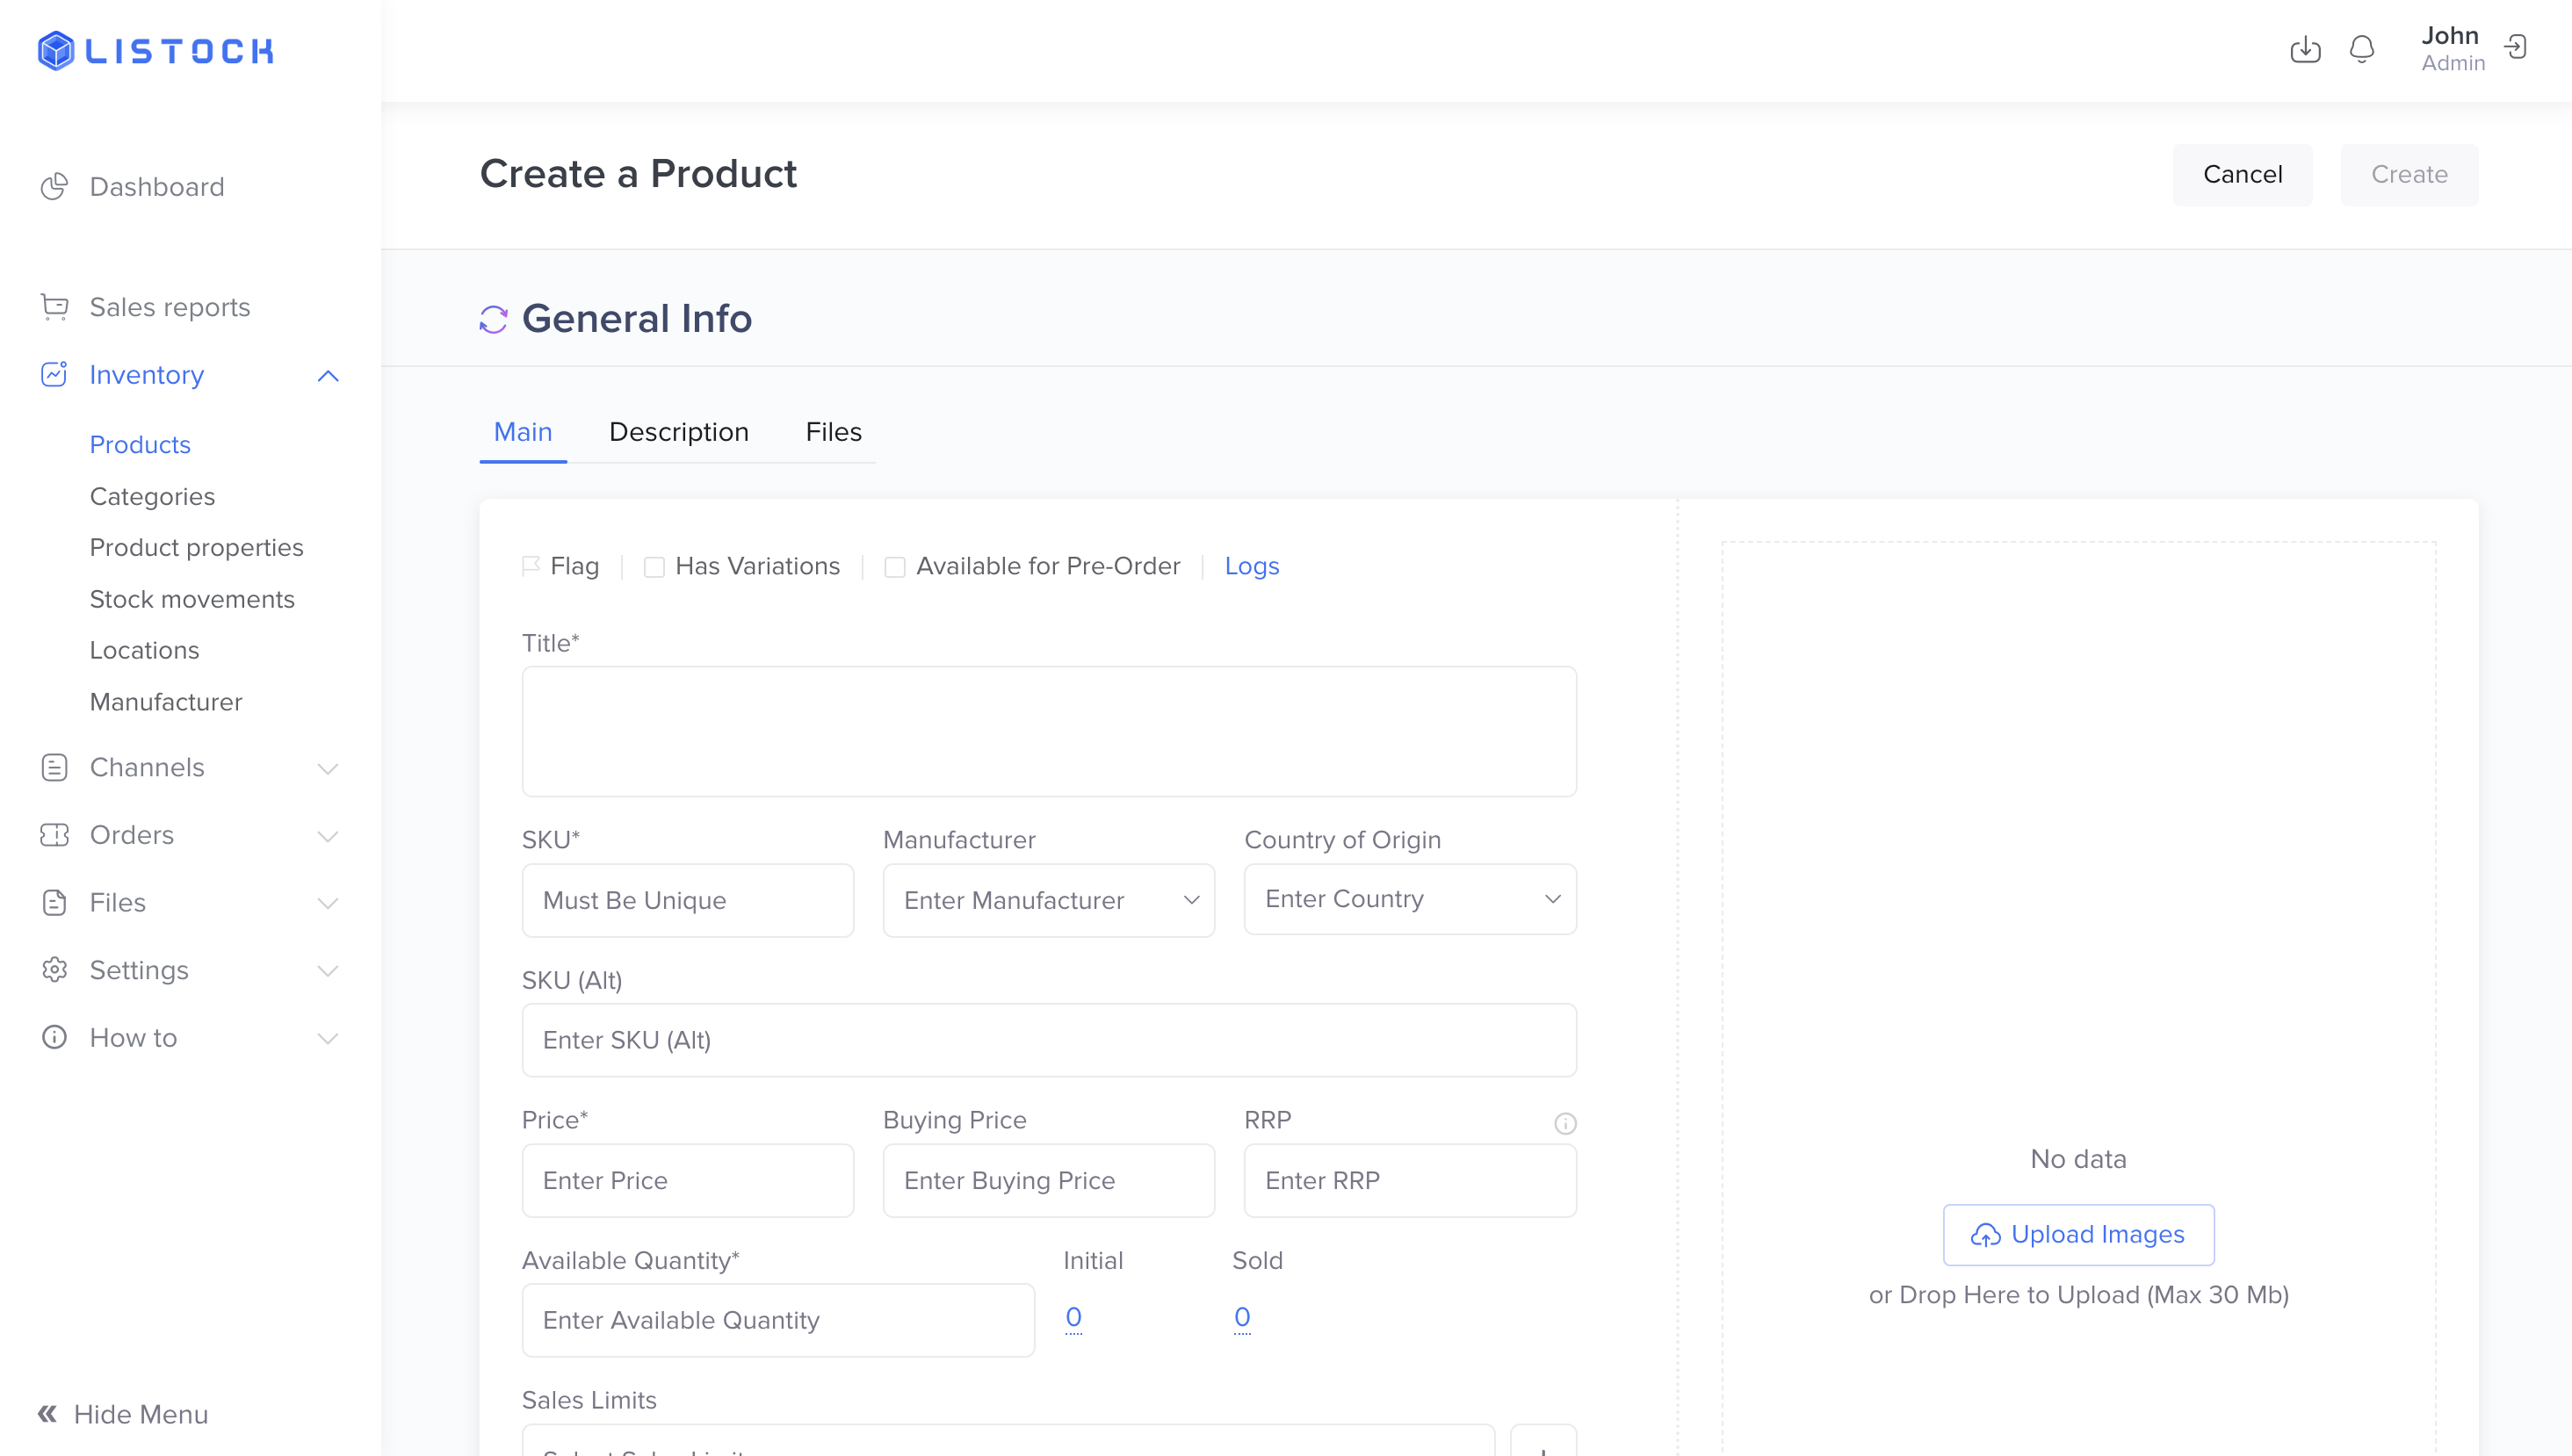Click the RRP info icon

pos(1565,1123)
